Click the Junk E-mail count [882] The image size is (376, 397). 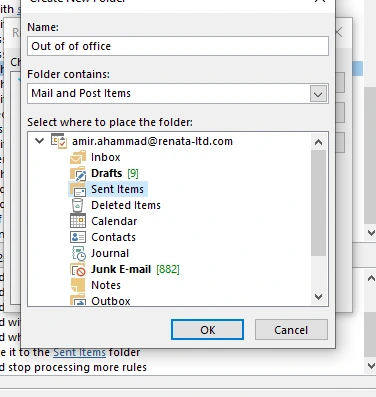tap(168, 269)
